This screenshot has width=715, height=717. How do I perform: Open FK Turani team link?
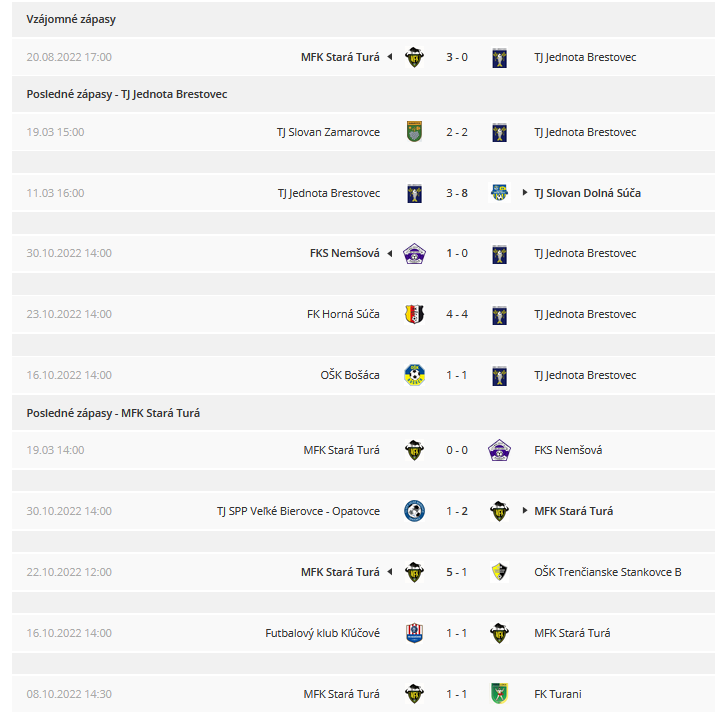pyautogui.click(x=558, y=694)
